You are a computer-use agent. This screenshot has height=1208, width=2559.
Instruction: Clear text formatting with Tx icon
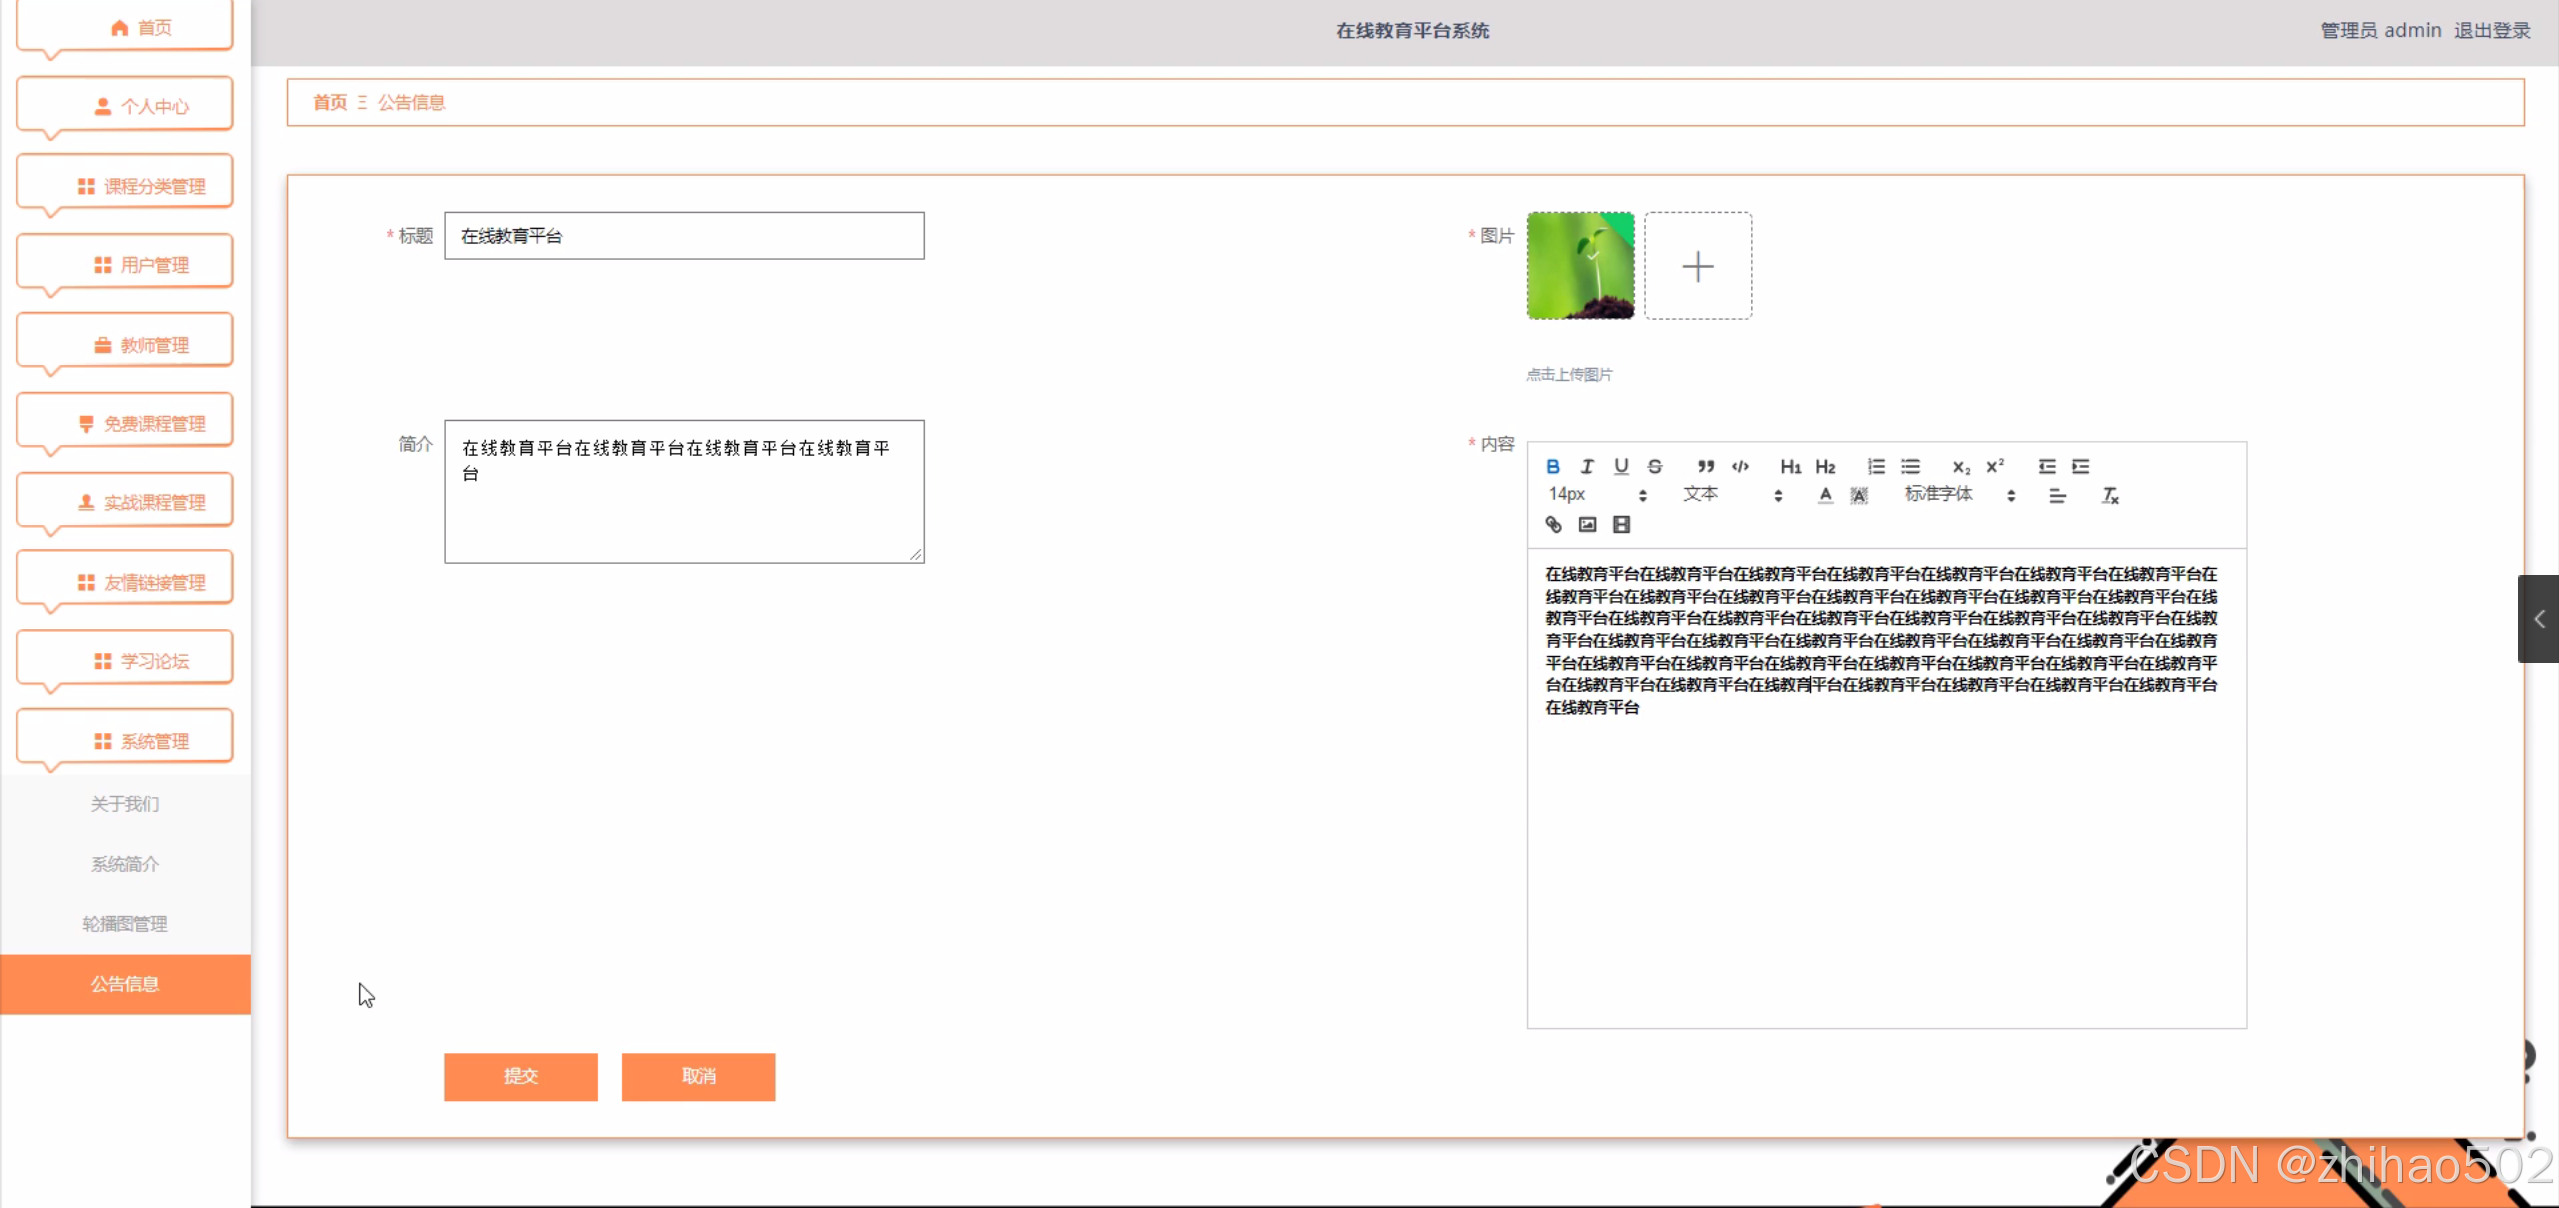tap(2110, 495)
